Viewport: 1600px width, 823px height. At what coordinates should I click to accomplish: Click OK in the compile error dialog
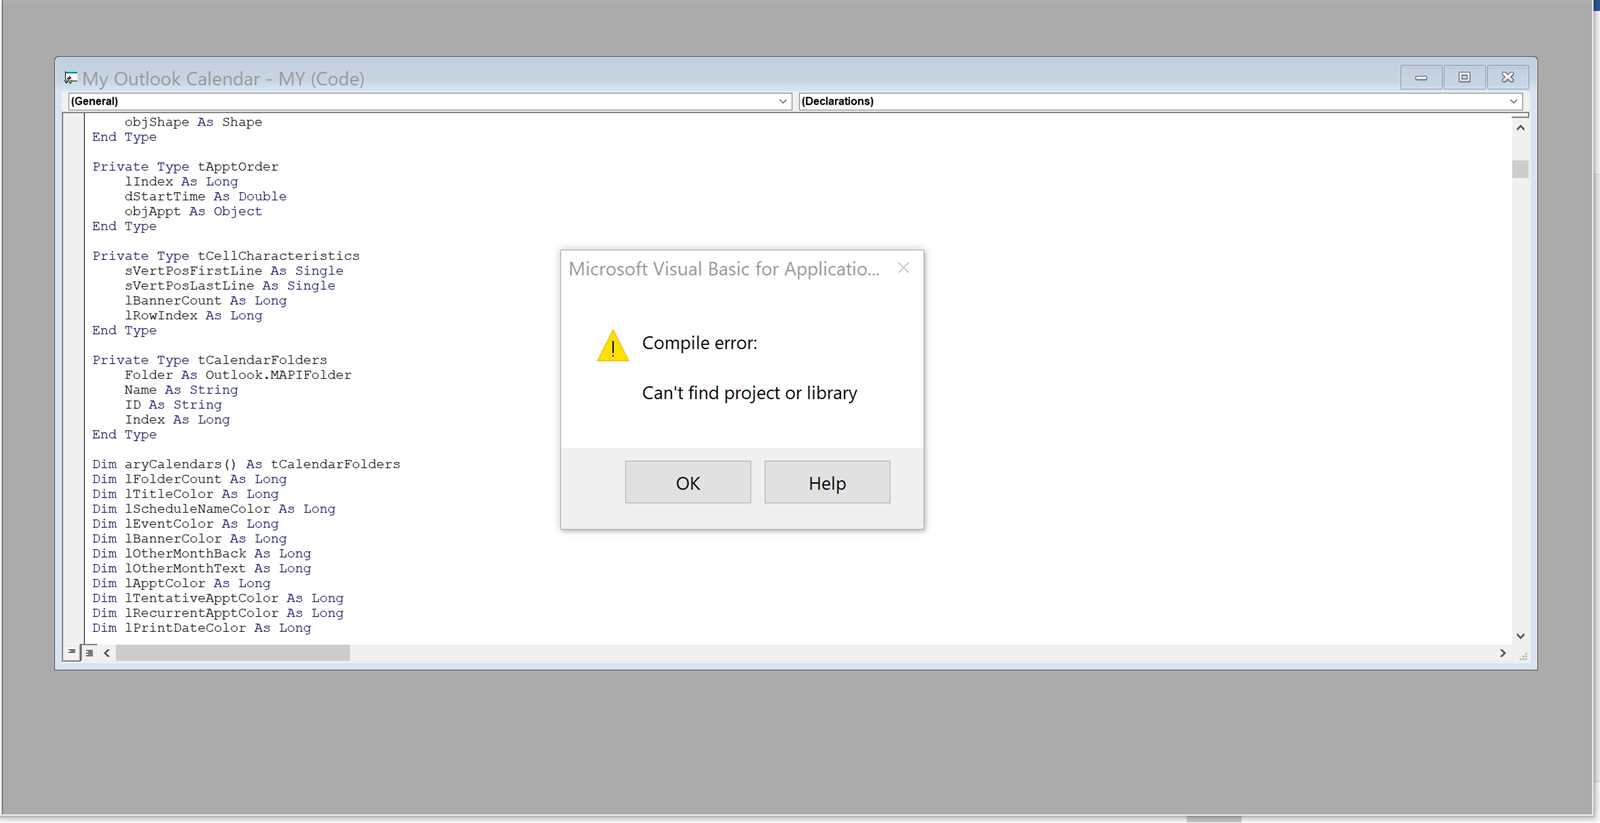click(x=688, y=483)
